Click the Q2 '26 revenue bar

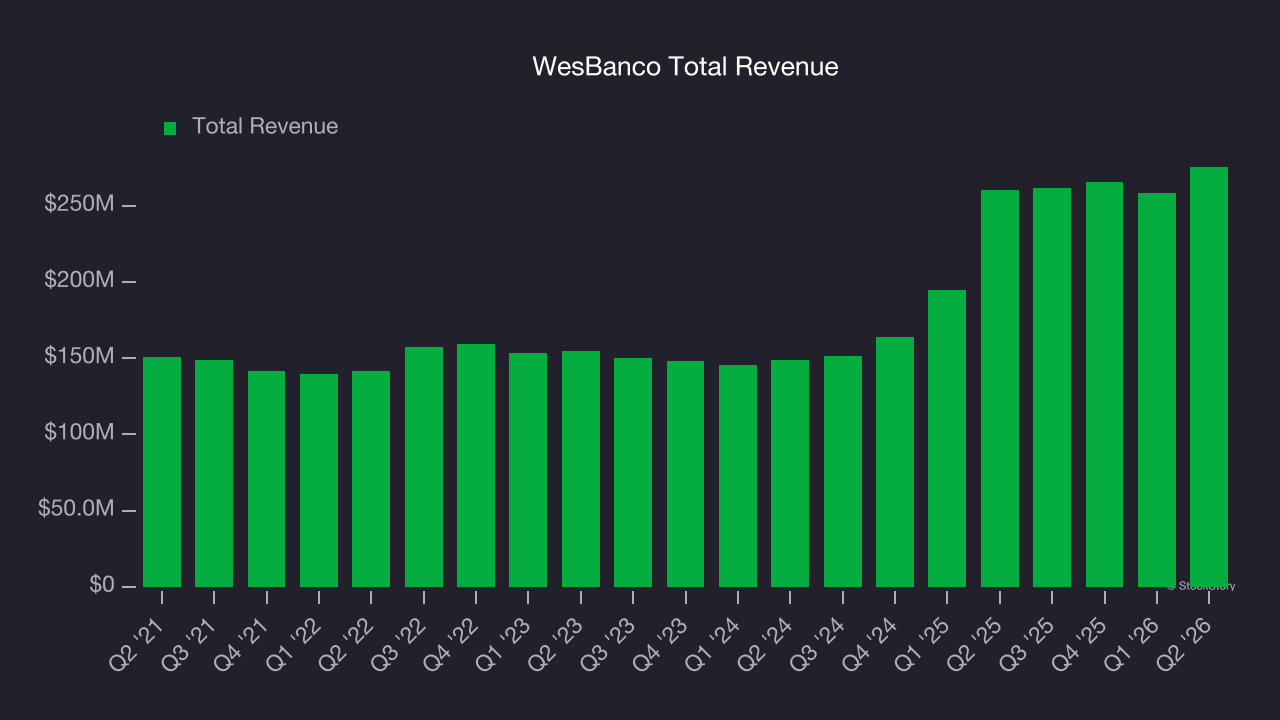[1209, 377]
